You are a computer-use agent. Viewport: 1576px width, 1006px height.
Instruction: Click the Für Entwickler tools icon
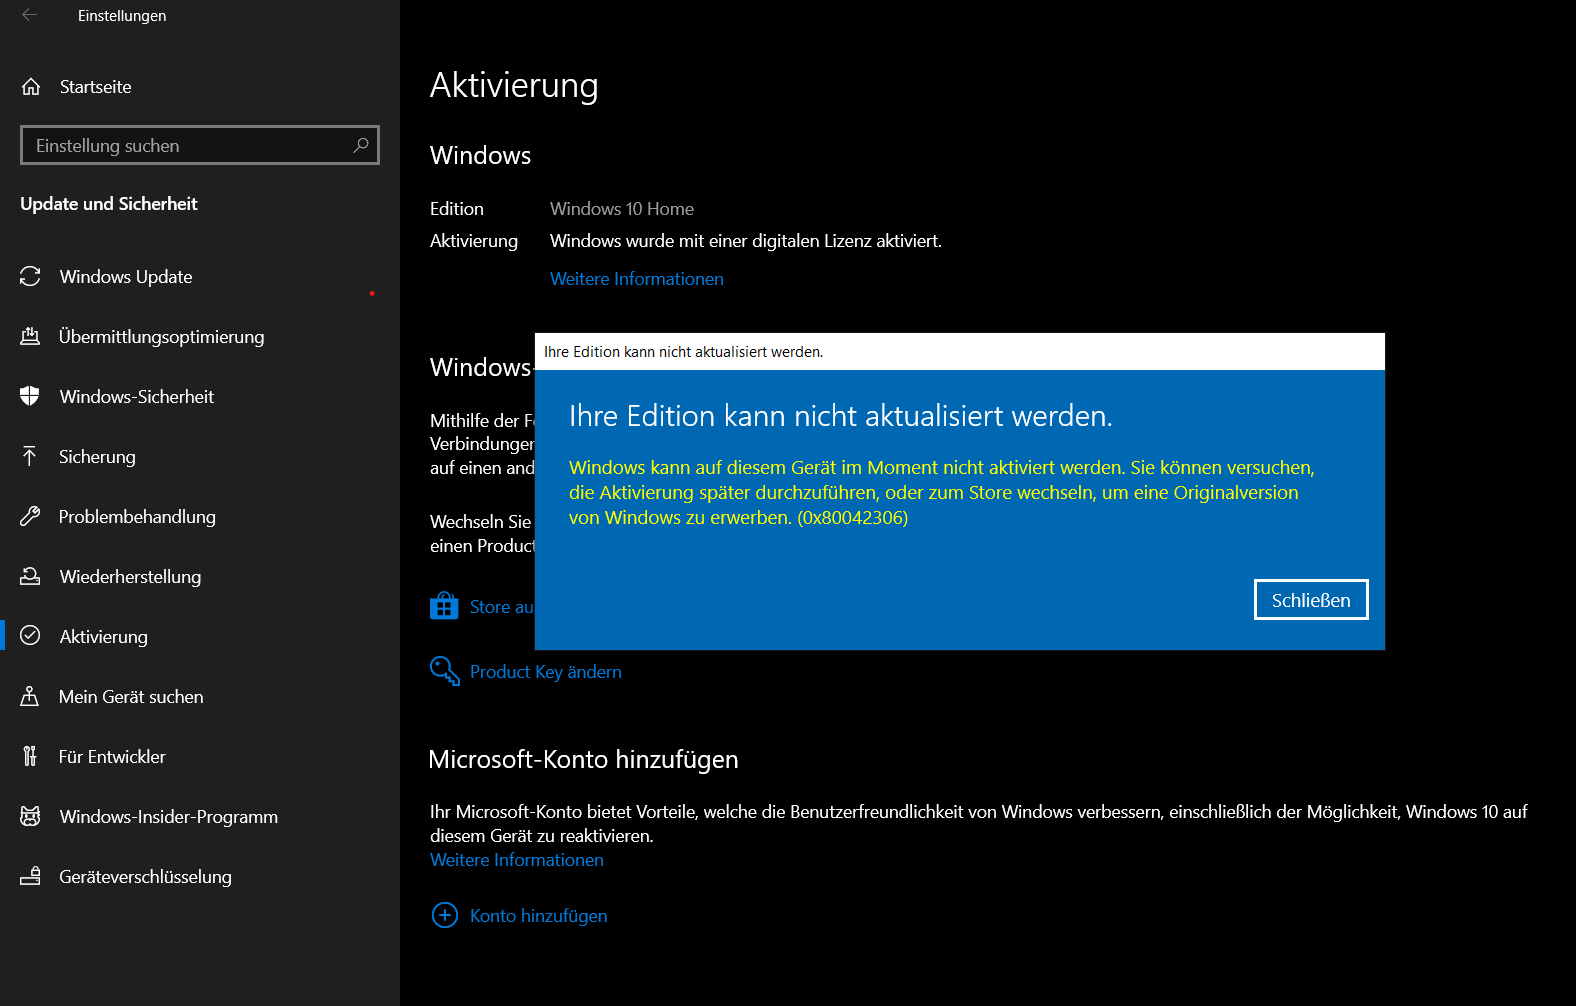pyautogui.click(x=30, y=756)
